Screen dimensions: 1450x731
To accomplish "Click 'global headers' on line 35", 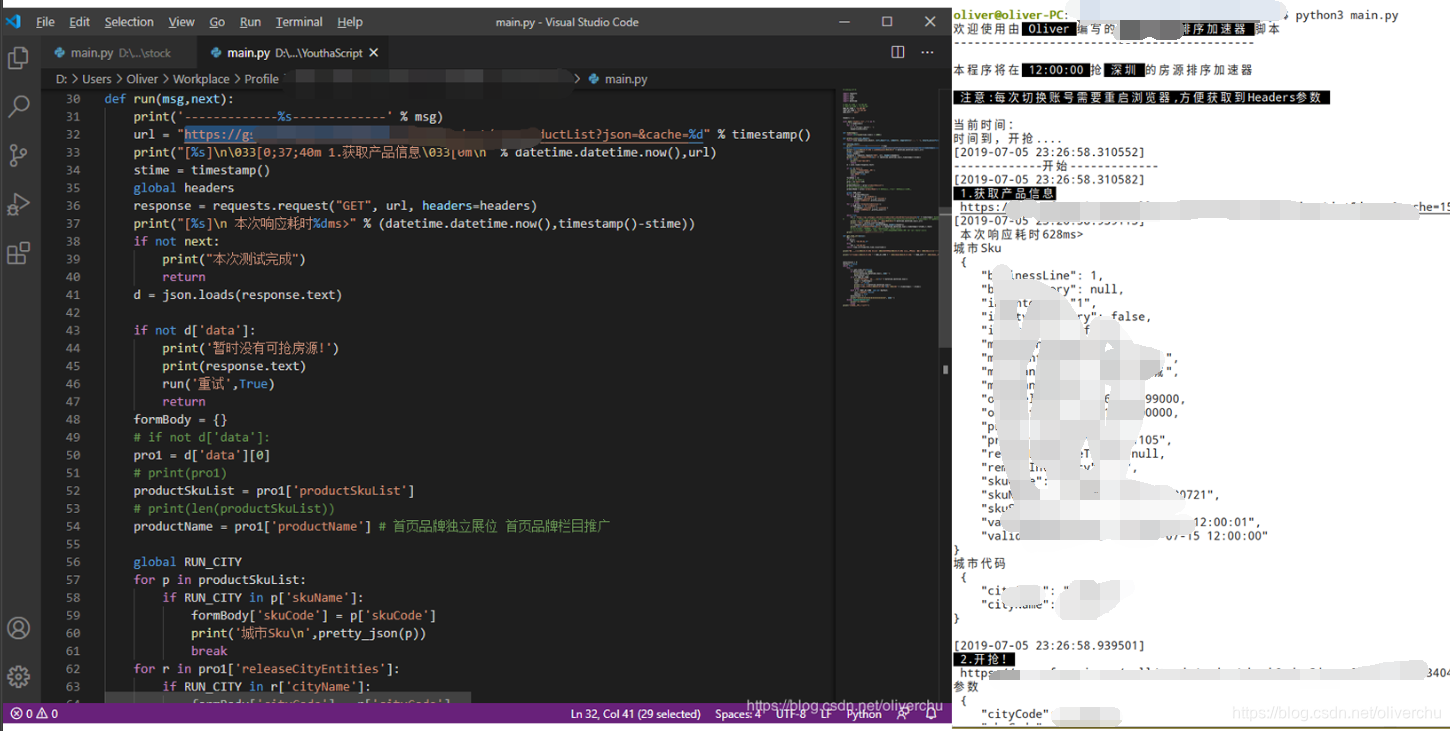I will 184,188.
